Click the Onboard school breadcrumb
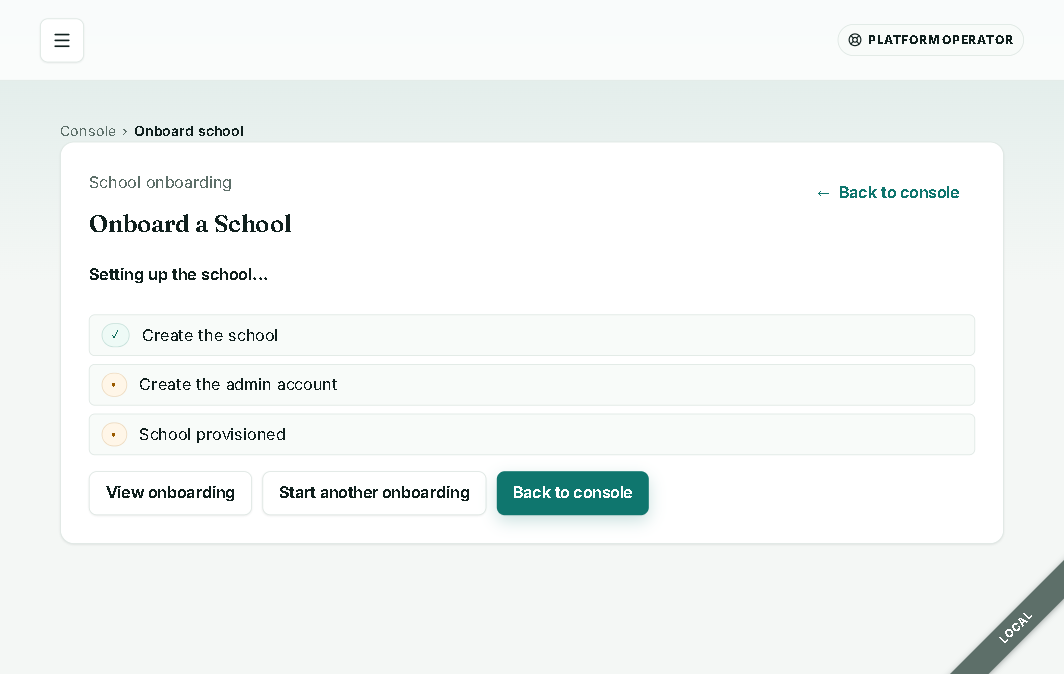The image size is (1064, 674). (x=189, y=131)
